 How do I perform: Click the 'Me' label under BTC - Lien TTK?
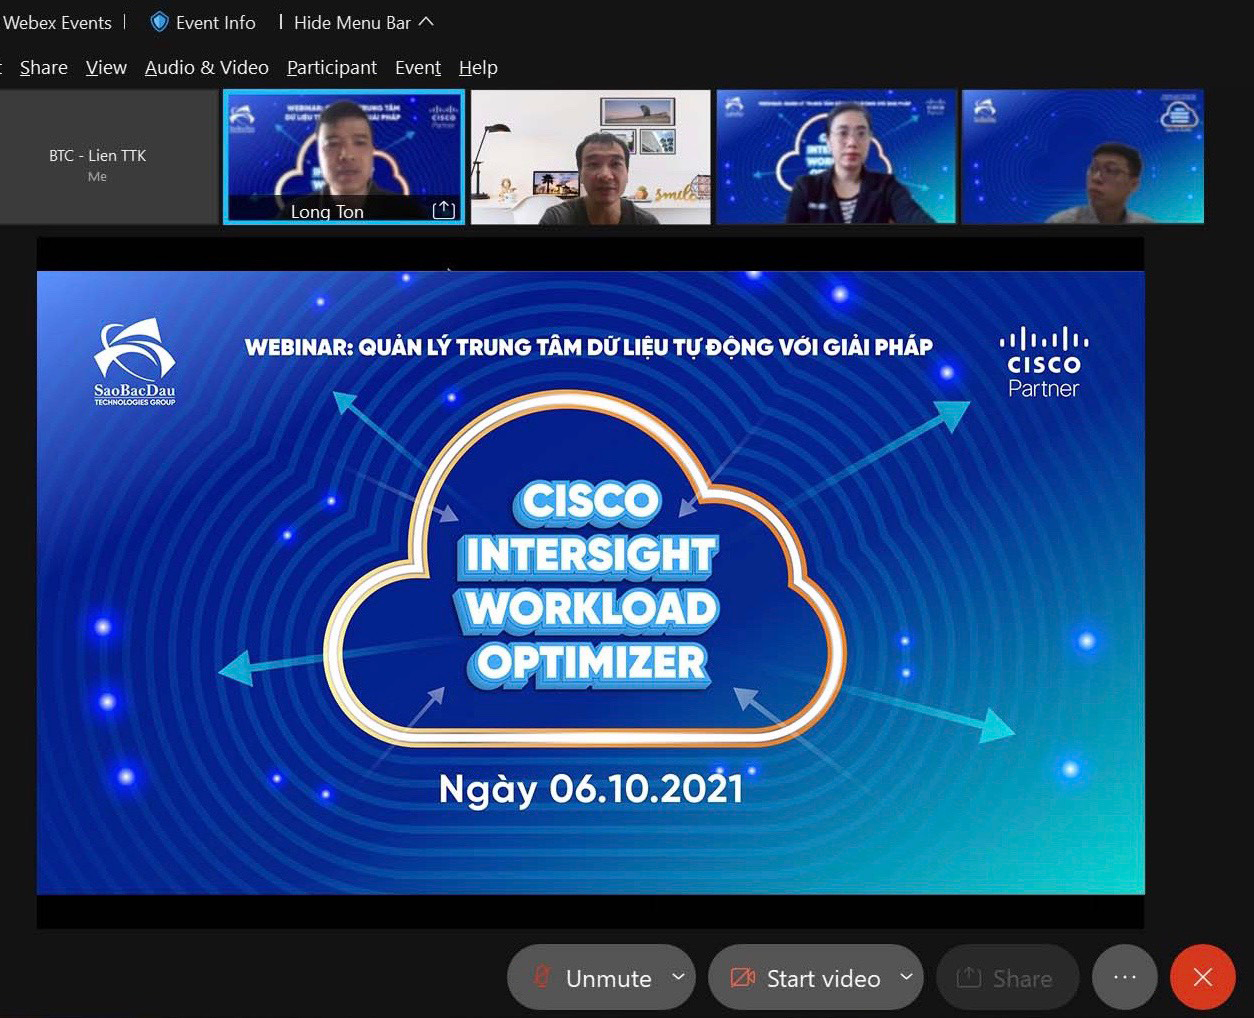click(x=97, y=177)
